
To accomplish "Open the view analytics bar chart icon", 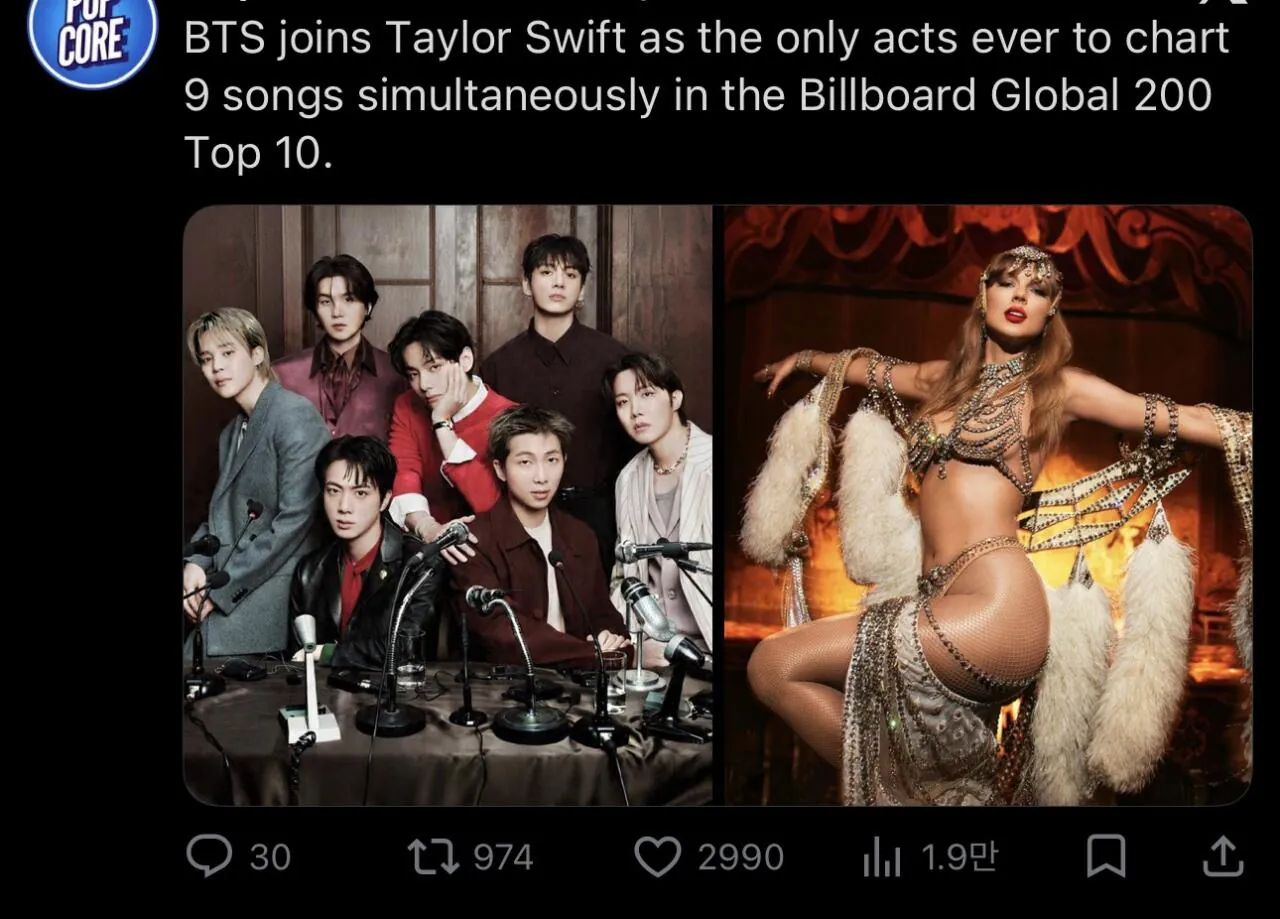I will pyautogui.click(x=881, y=858).
